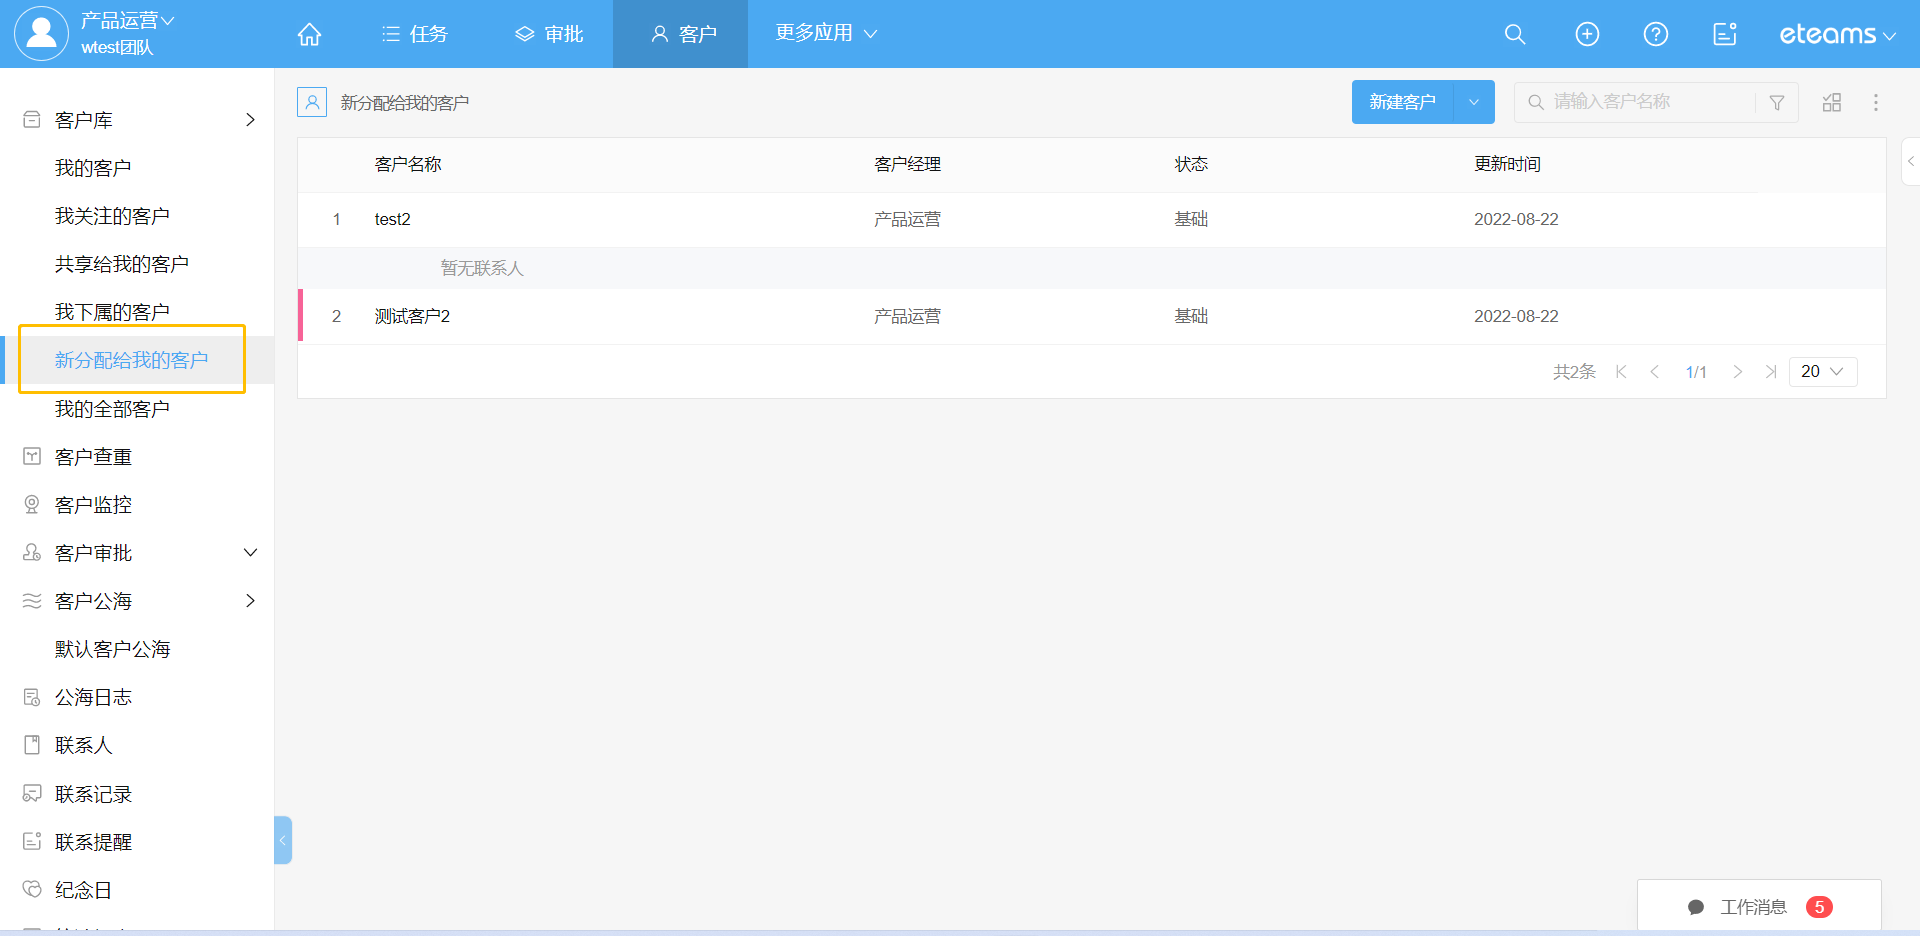The height and width of the screenshot is (936, 1920).
Task: Switch to card grid view icon
Action: tap(1832, 103)
